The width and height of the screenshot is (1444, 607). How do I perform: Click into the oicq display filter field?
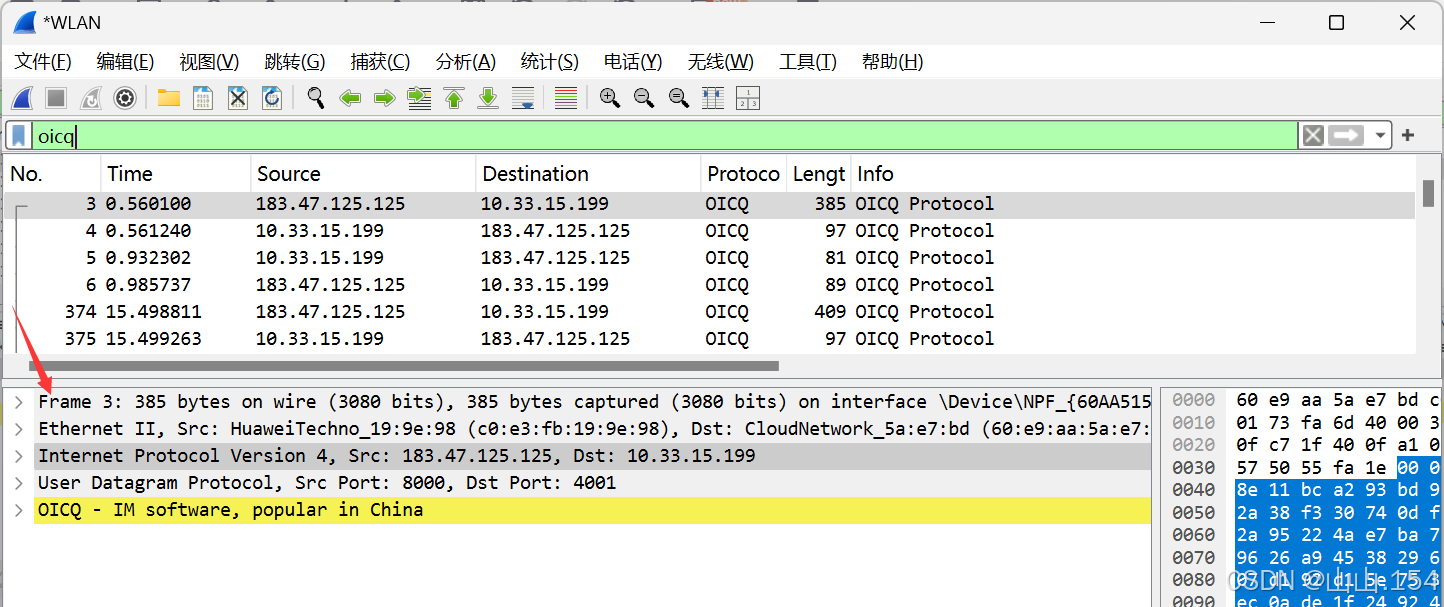coord(665,135)
